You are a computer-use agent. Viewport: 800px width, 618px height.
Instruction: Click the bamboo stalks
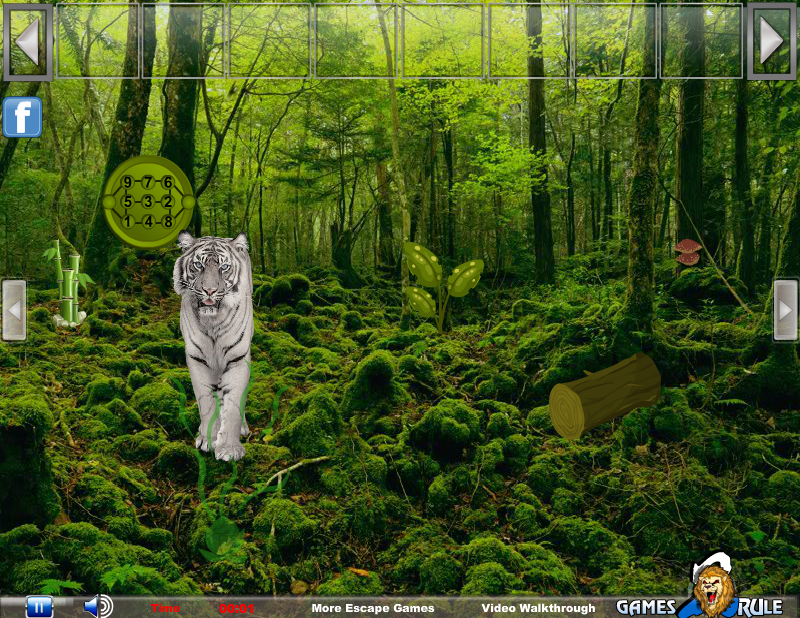(x=67, y=283)
